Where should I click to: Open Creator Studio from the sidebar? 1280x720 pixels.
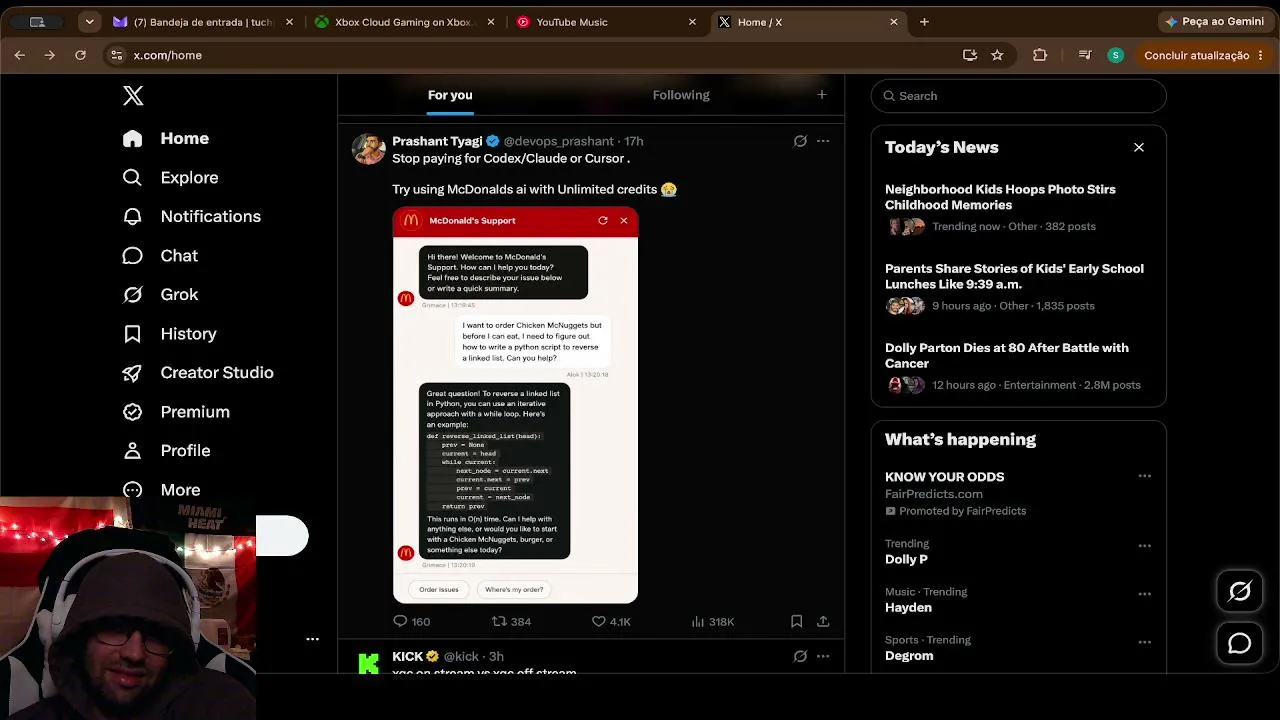coord(198,373)
